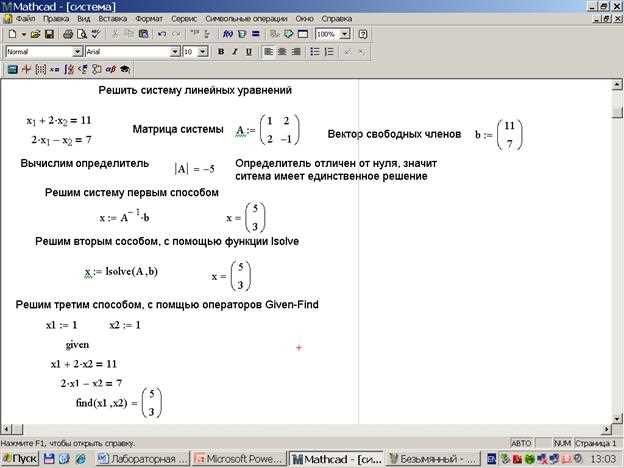Screen dimensions: 624x468
Task: Toggle Italic formatting button
Action: pyautogui.click(x=235, y=52)
